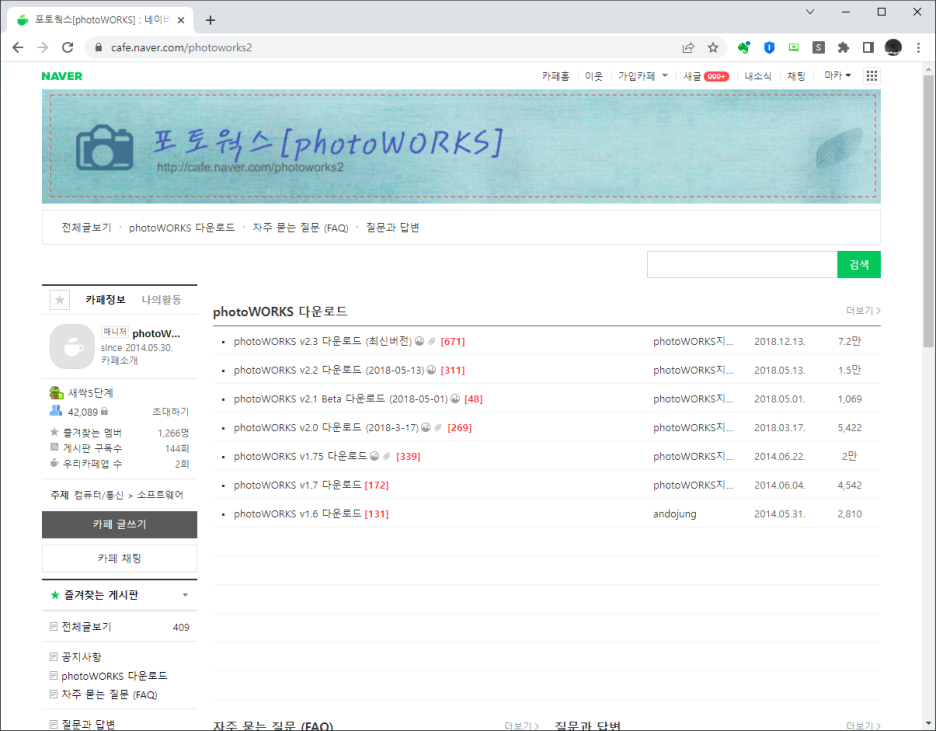Image resolution: width=936 pixels, height=731 pixels.
Task: Toggle the browser side panel icon
Action: (868, 48)
